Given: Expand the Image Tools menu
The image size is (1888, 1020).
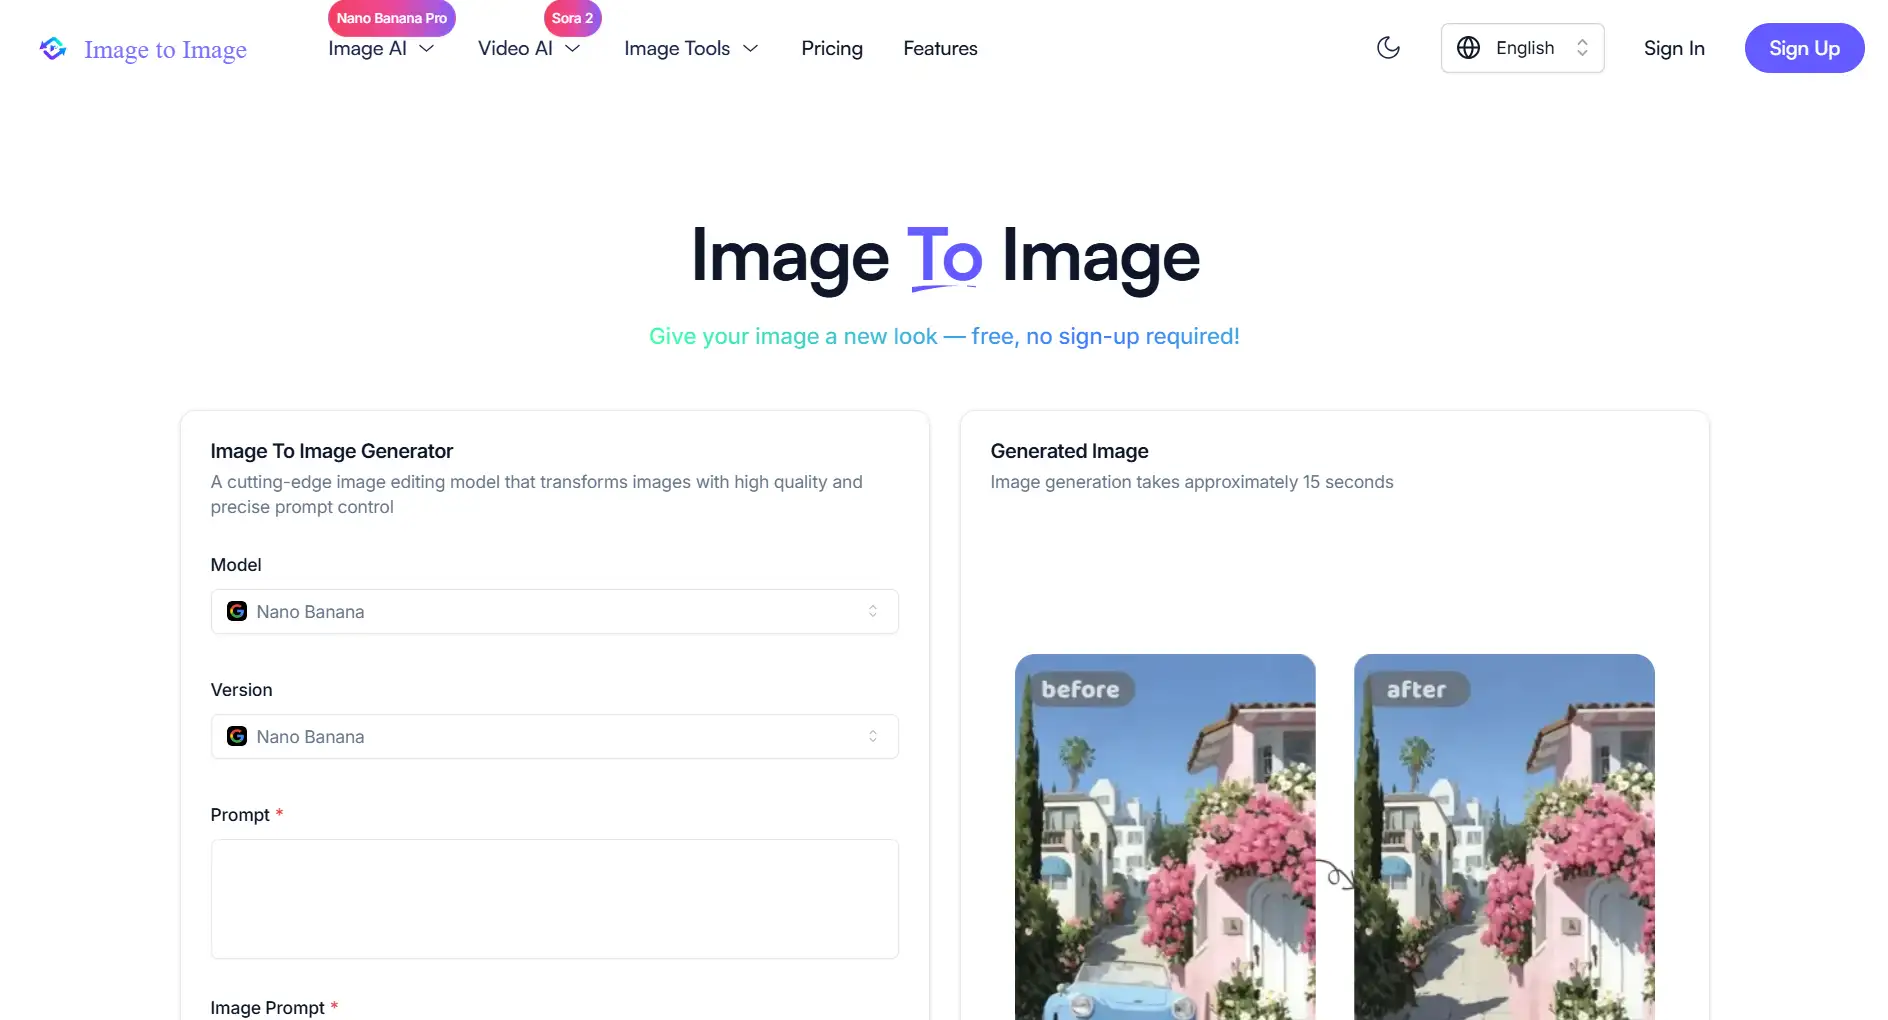Looking at the screenshot, I should (690, 48).
